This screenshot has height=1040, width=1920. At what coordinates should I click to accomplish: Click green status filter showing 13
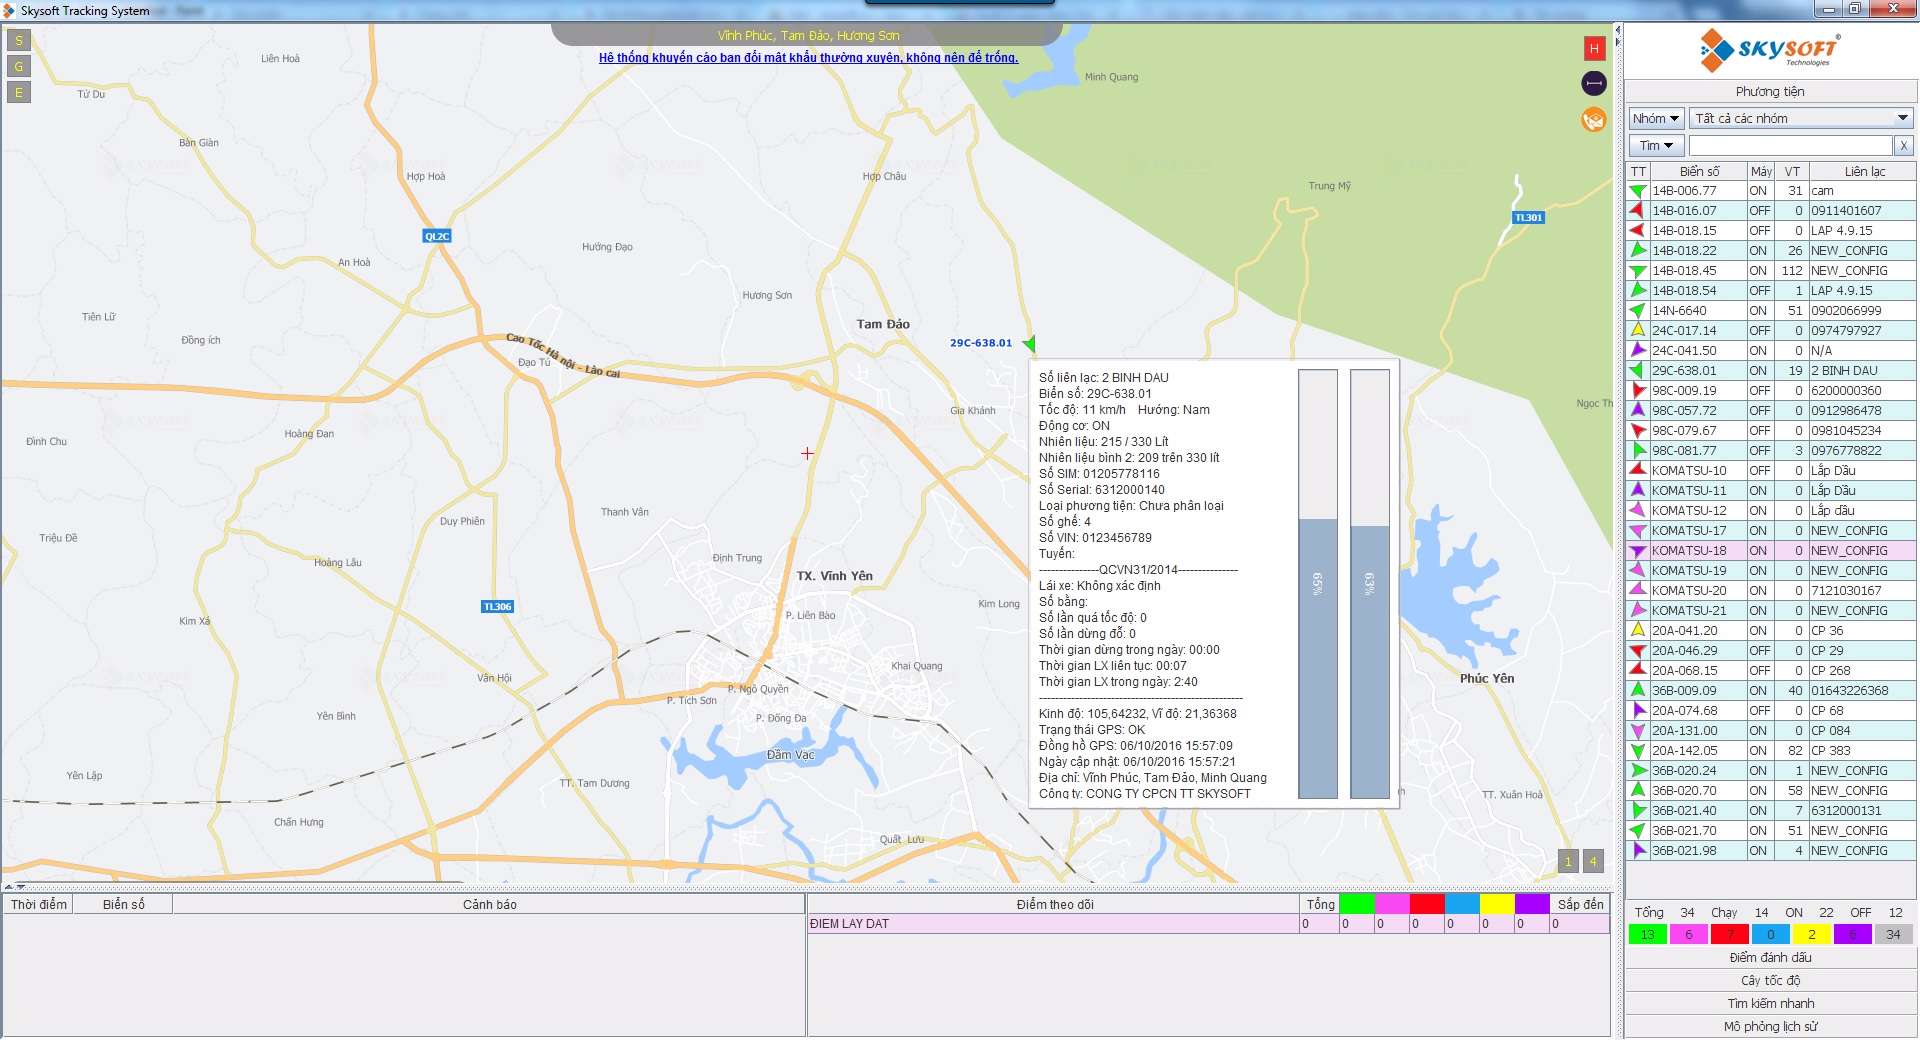click(1648, 934)
